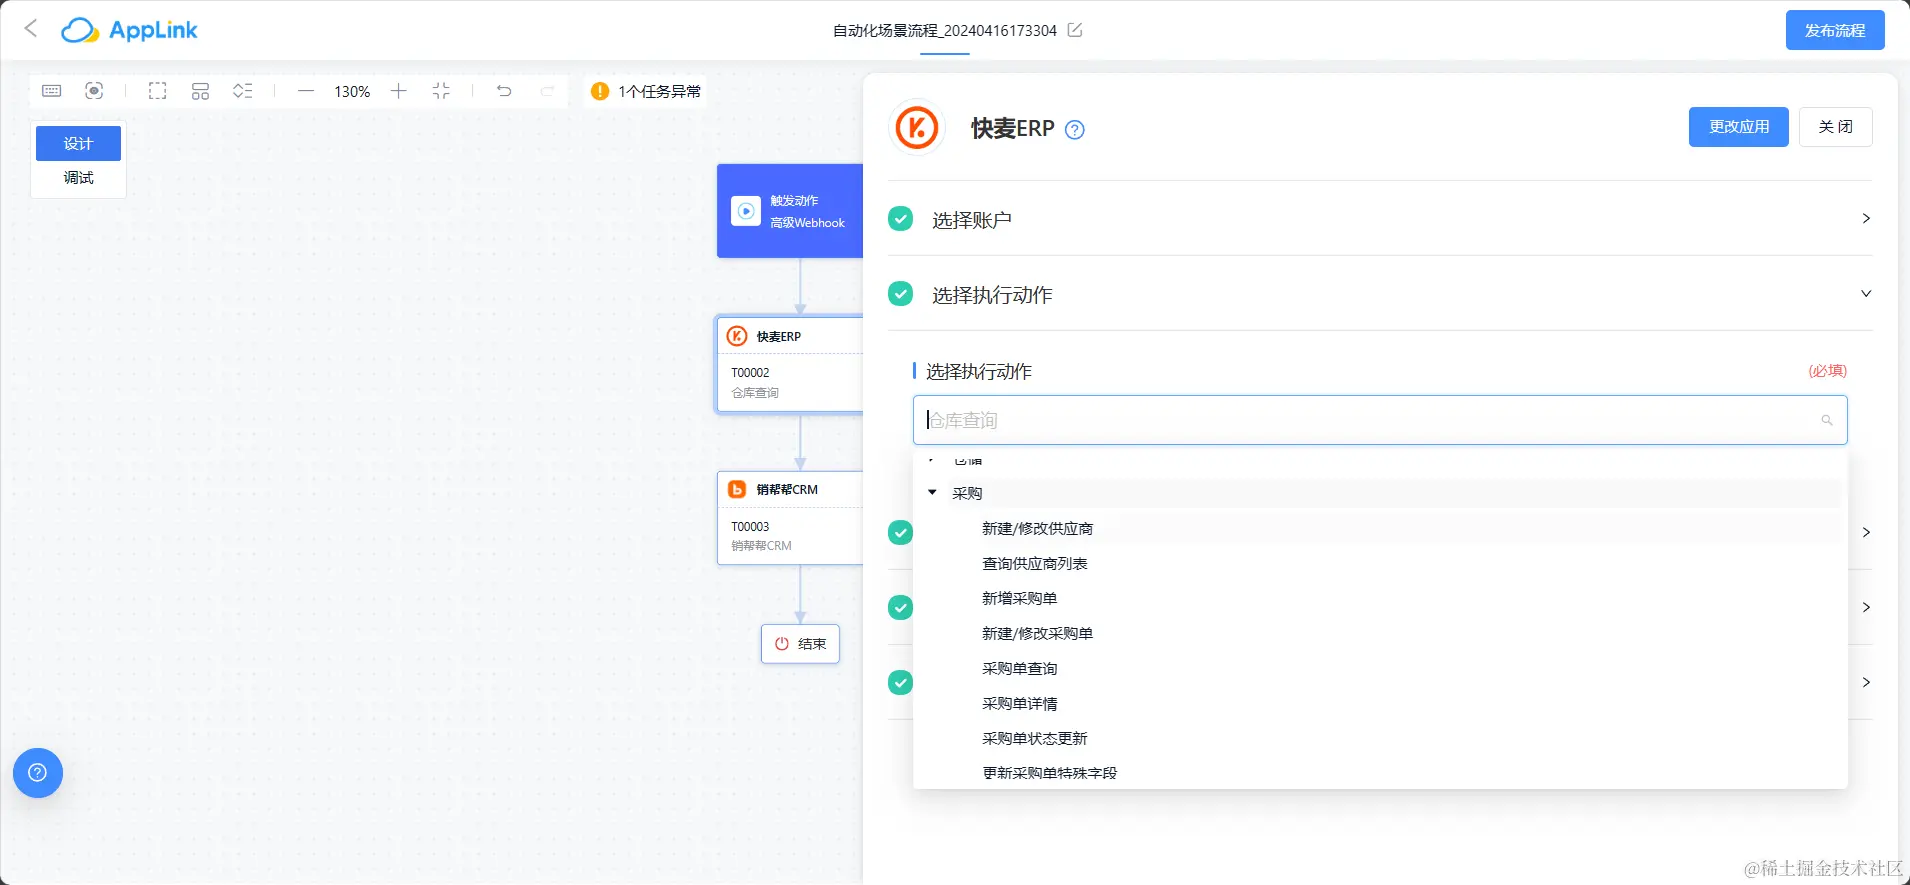Expand the 选择账户 section chevron
1910x885 pixels.
click(x=1866, y=218)
